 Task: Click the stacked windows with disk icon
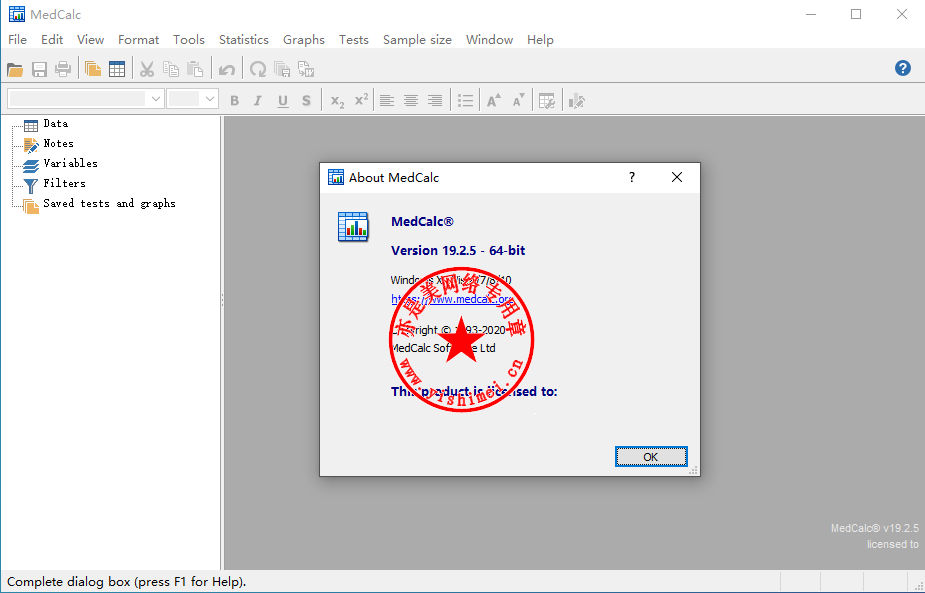(282, 70)
